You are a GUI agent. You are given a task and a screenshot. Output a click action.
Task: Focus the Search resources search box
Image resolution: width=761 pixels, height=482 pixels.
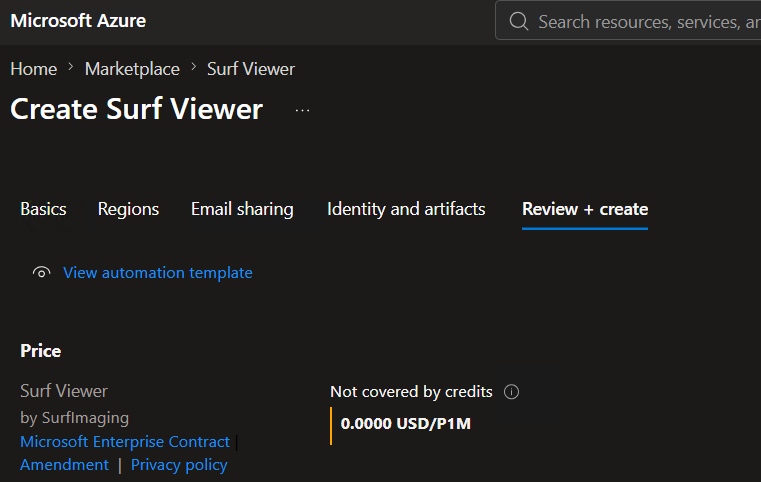coord(628,21)
